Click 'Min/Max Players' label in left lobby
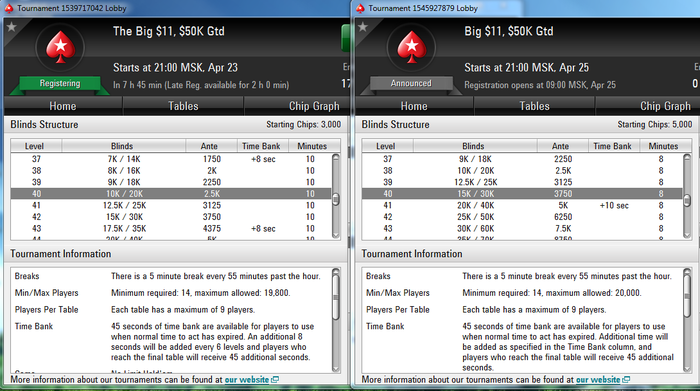This screenshot has height=391, width=700. coord(46,293)
